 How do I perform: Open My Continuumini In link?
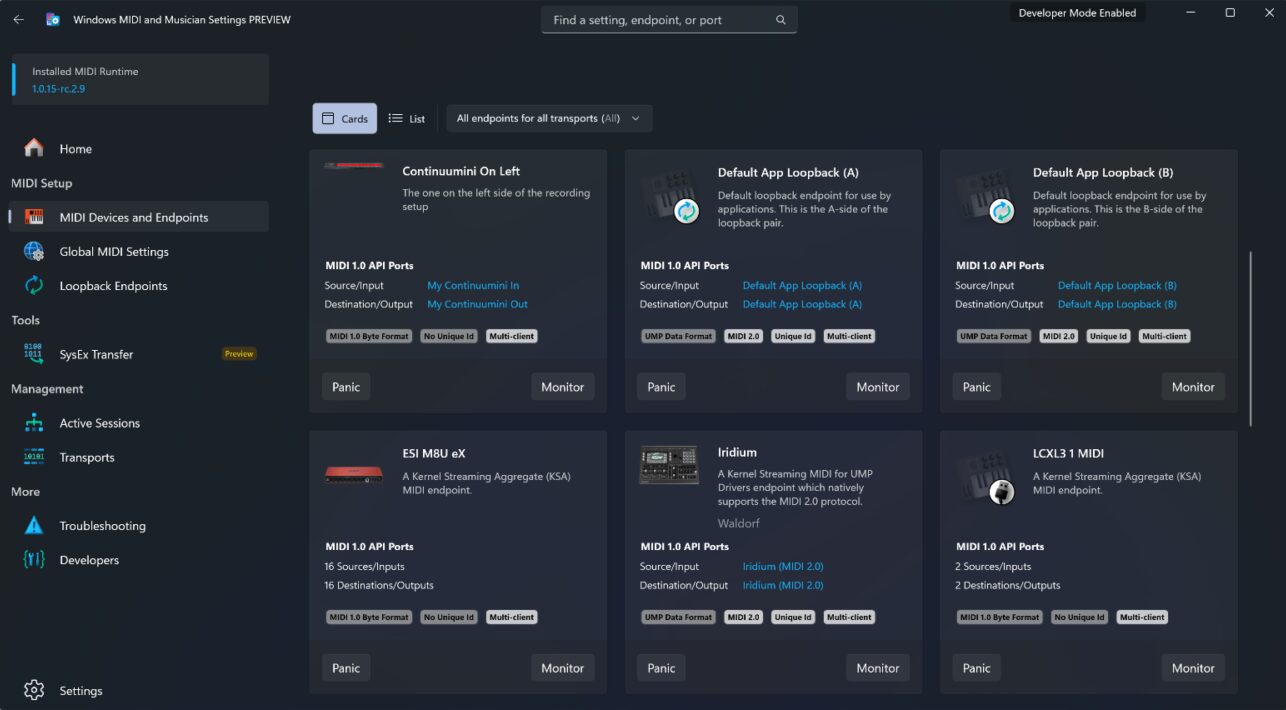tap(473, 286)
